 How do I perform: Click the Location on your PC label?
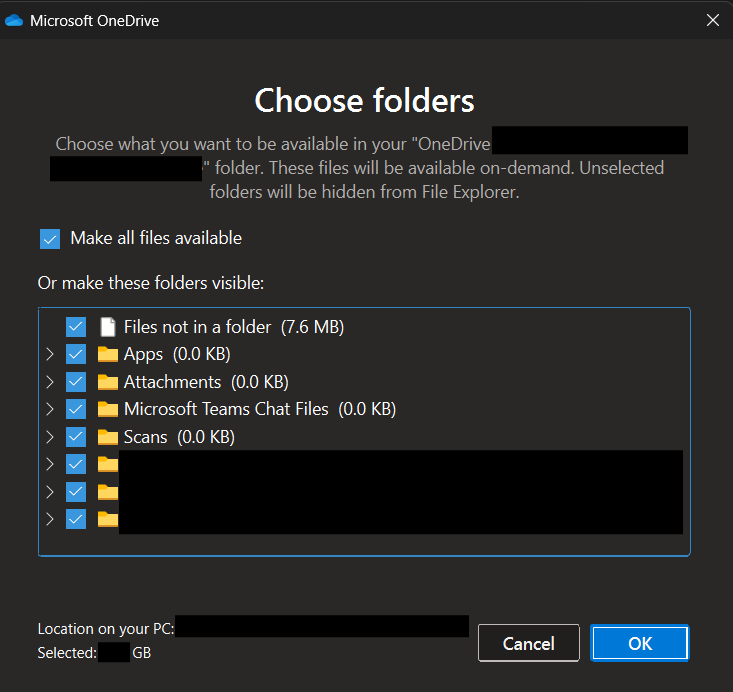click(106, 629)
